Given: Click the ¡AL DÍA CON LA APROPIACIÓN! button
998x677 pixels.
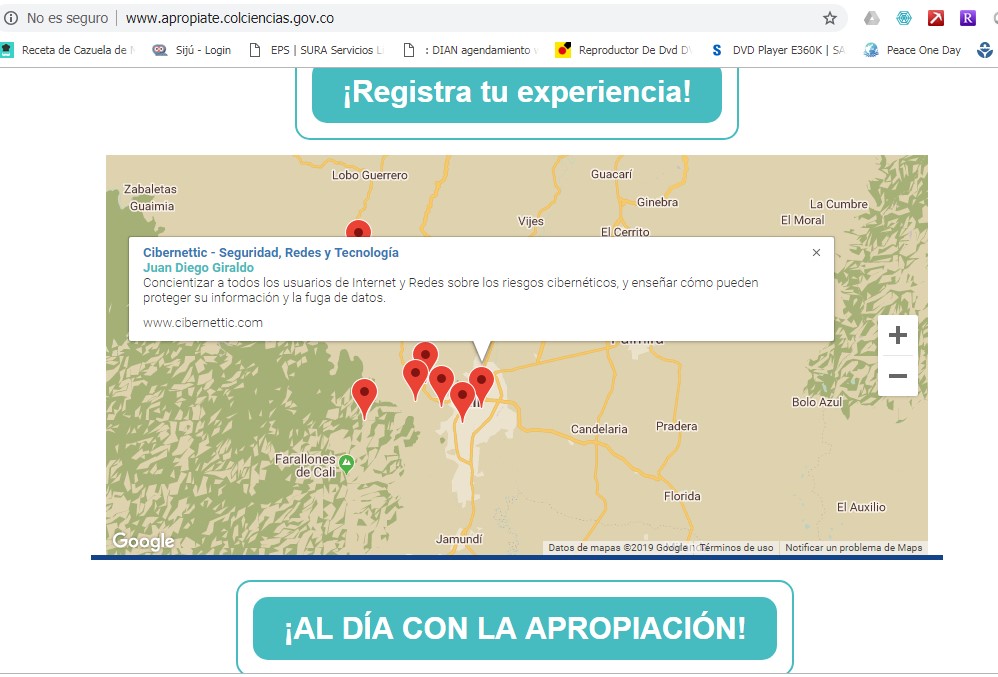Looking at the screenshot, I should [515, 628].
